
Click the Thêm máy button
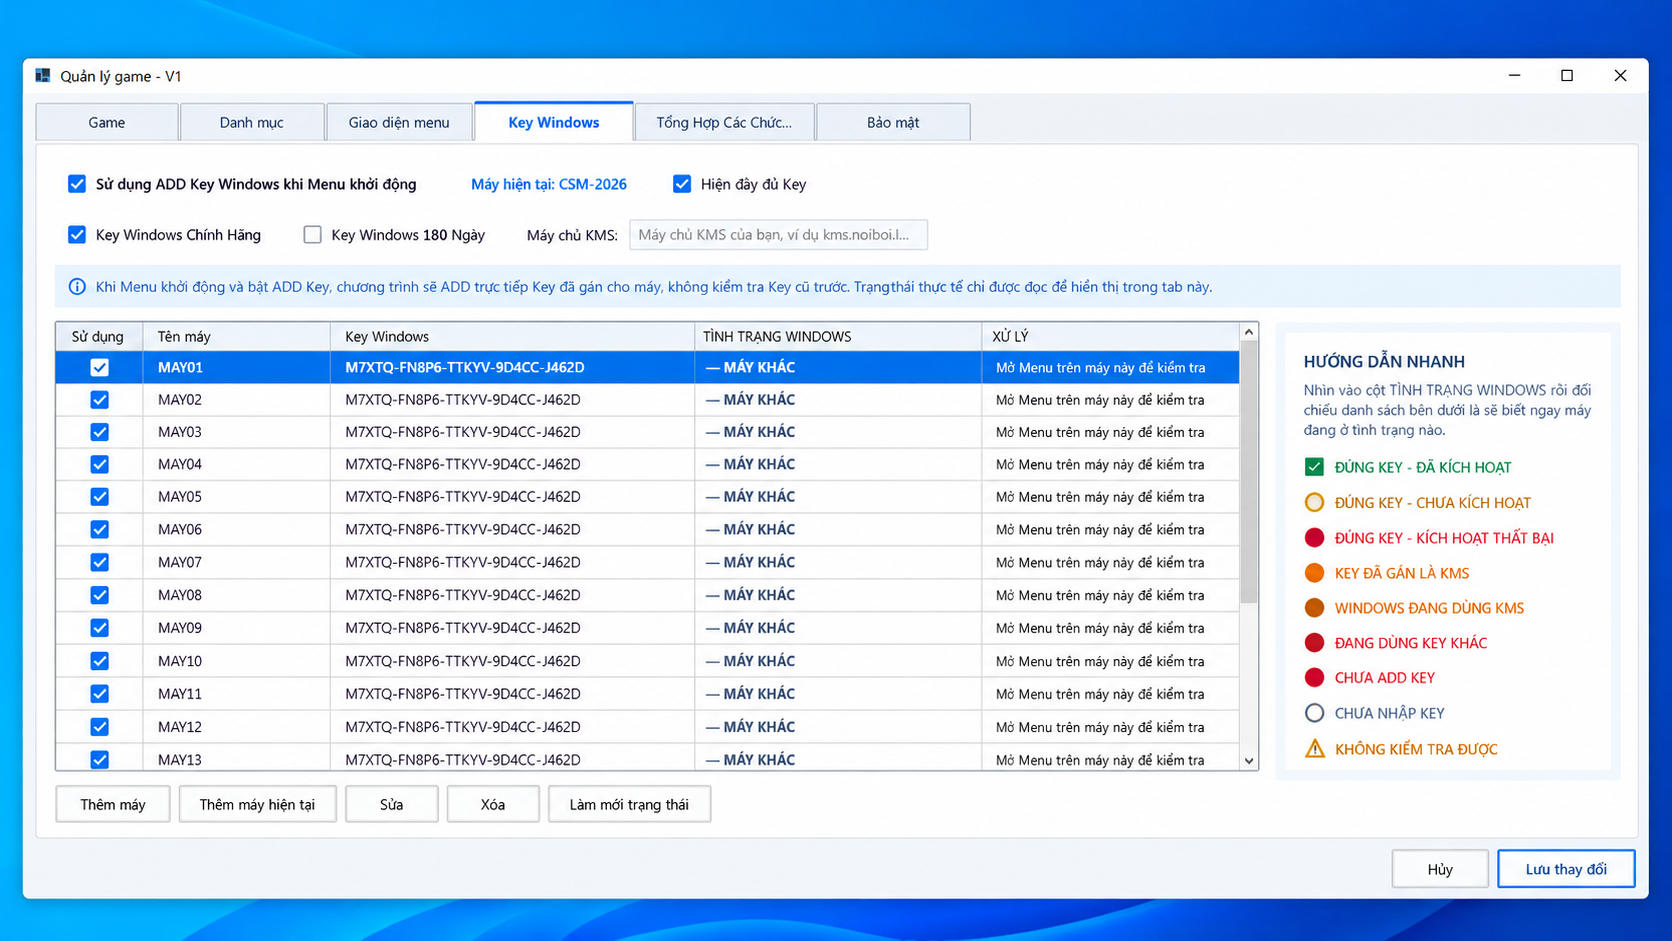pos(113,804)
